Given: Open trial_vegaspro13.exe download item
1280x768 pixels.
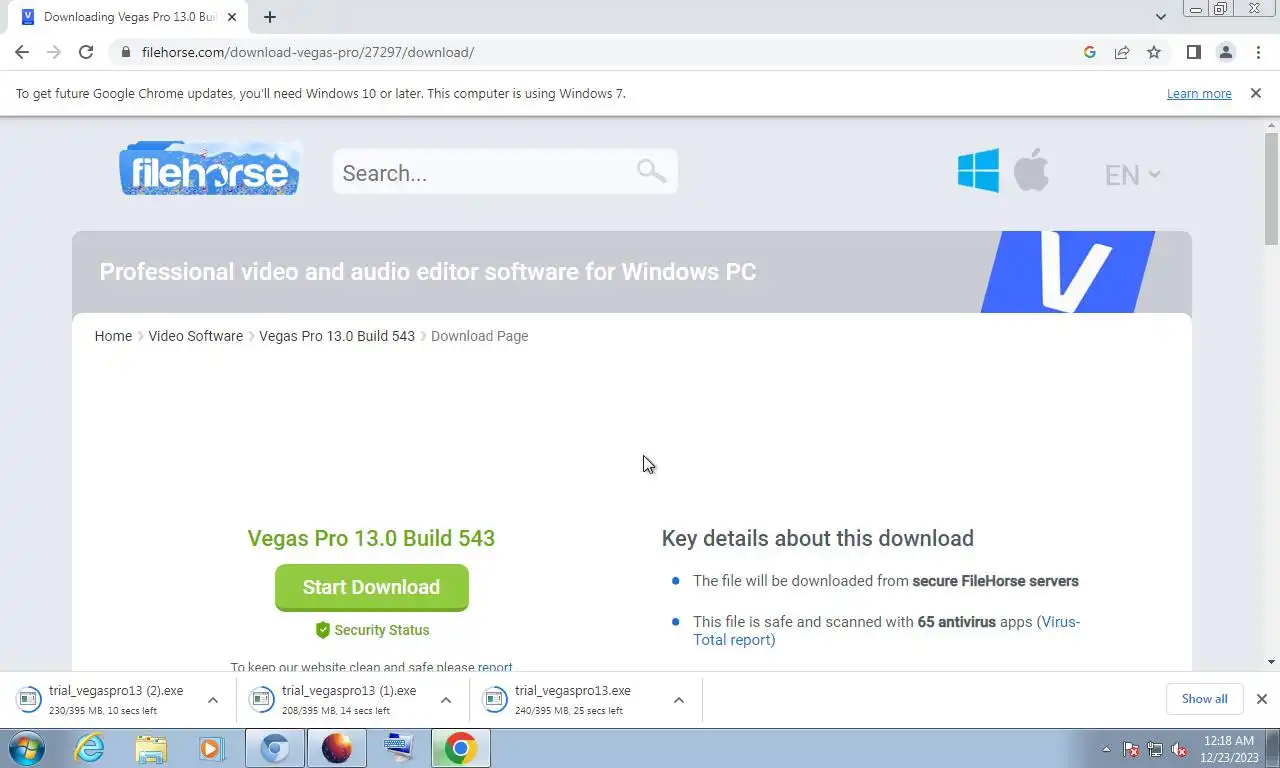Looking at the screenshot, I should pos(571,700).
